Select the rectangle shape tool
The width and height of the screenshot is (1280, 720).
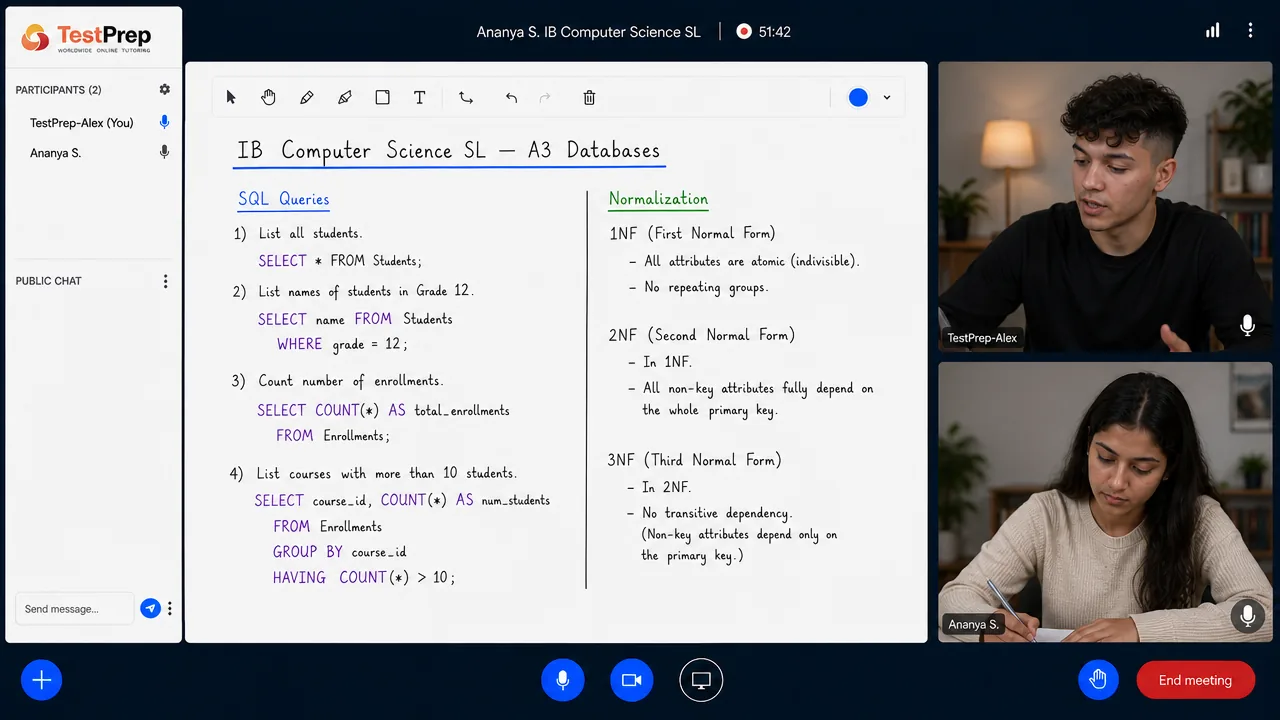382,97
